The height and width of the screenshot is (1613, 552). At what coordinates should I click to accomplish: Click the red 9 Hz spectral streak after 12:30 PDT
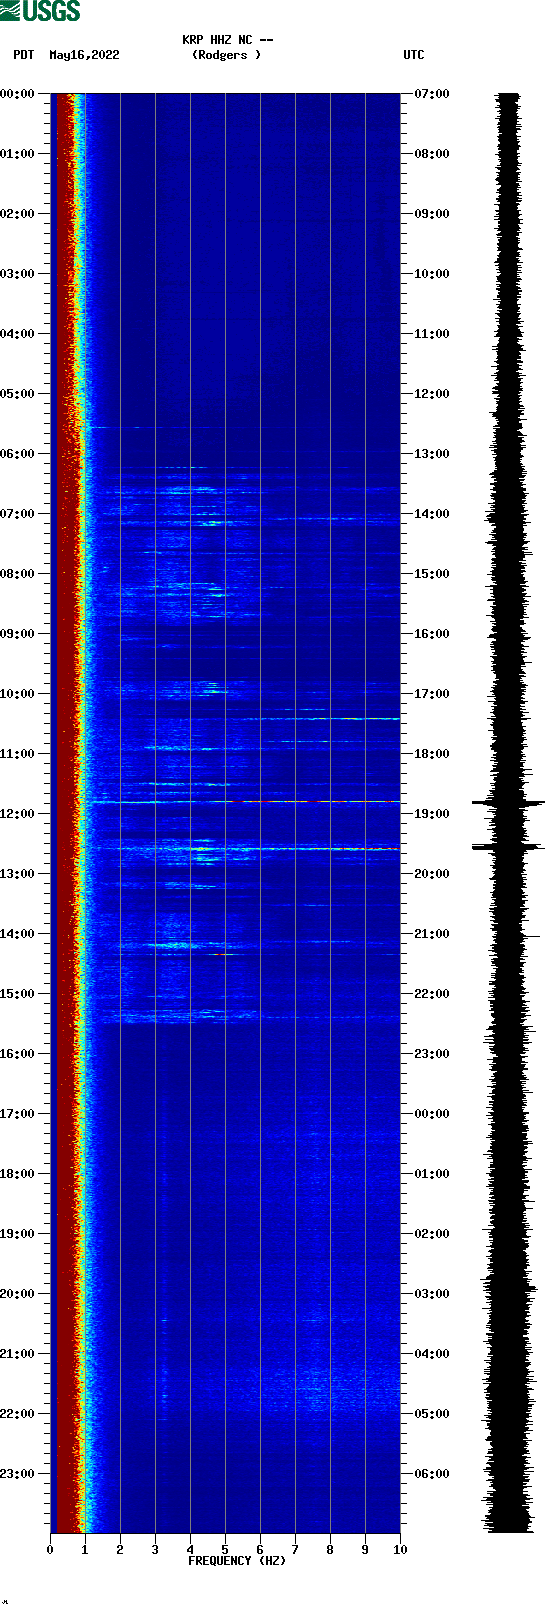(x=368, y=849)
